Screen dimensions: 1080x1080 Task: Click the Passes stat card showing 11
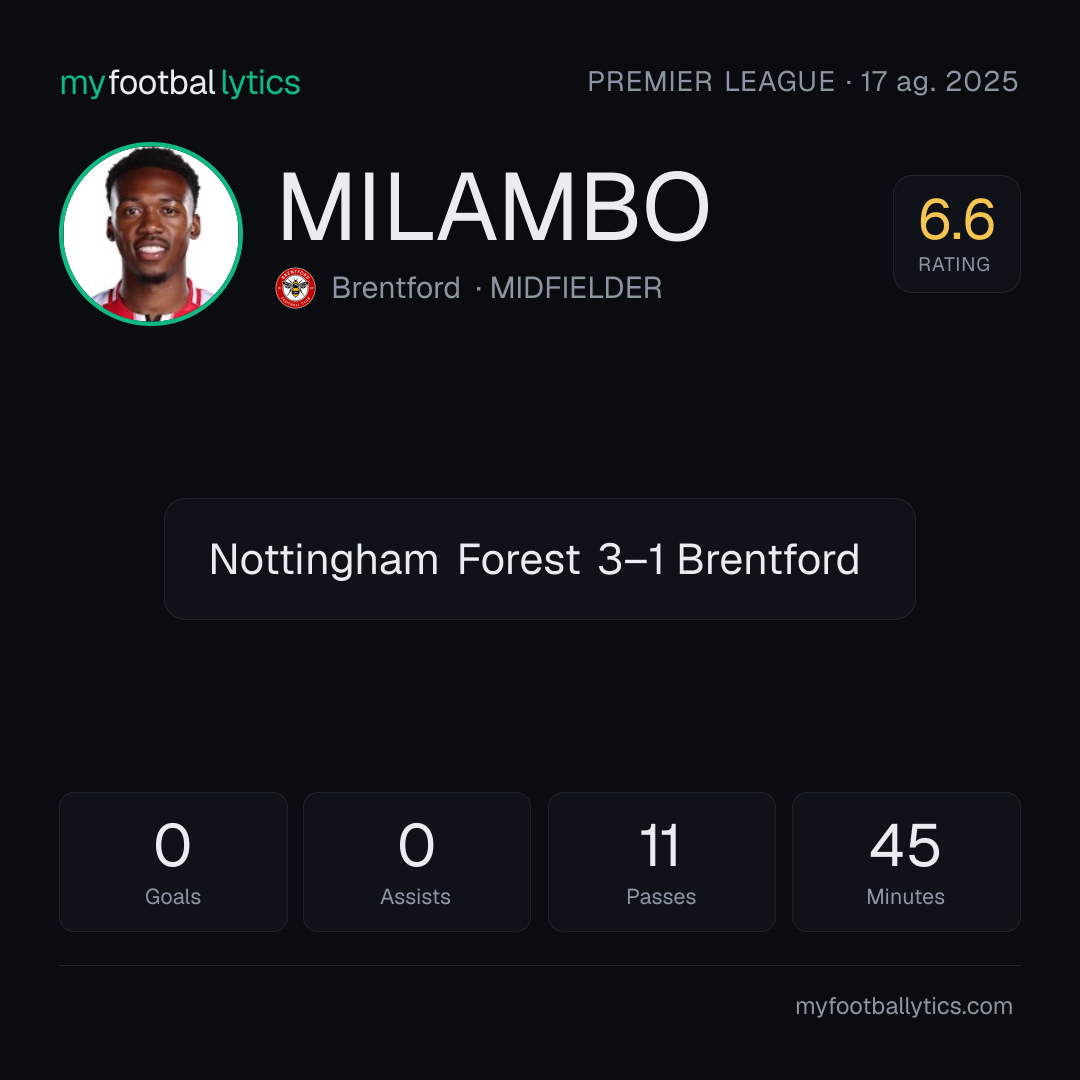(661, 862)
